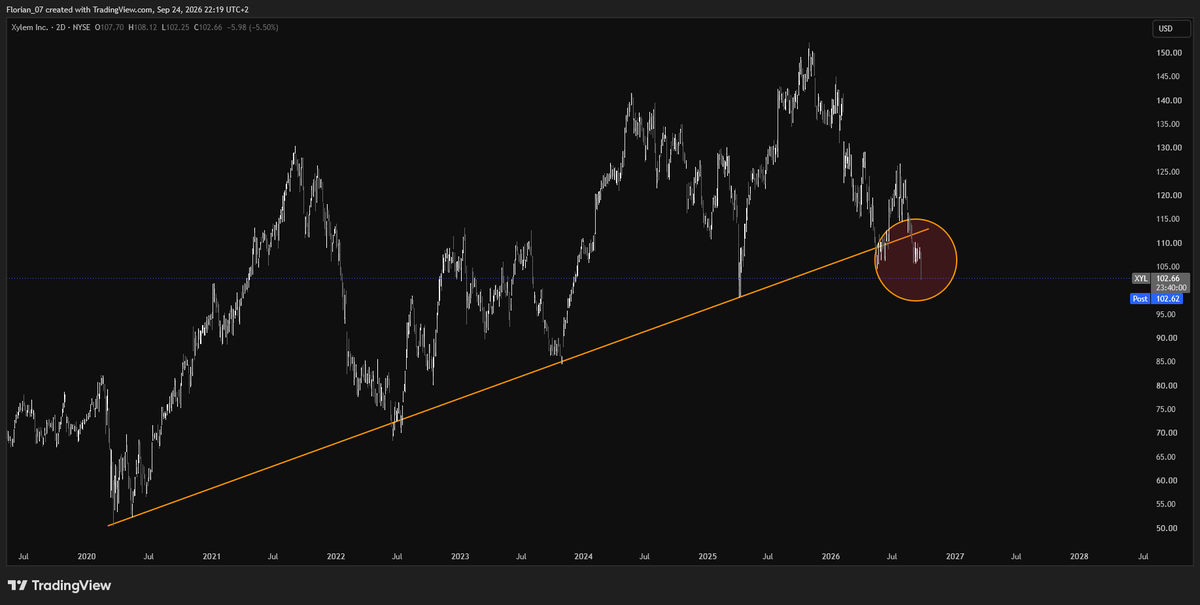Select the orange circle highlight drawing

coord(916,259)
